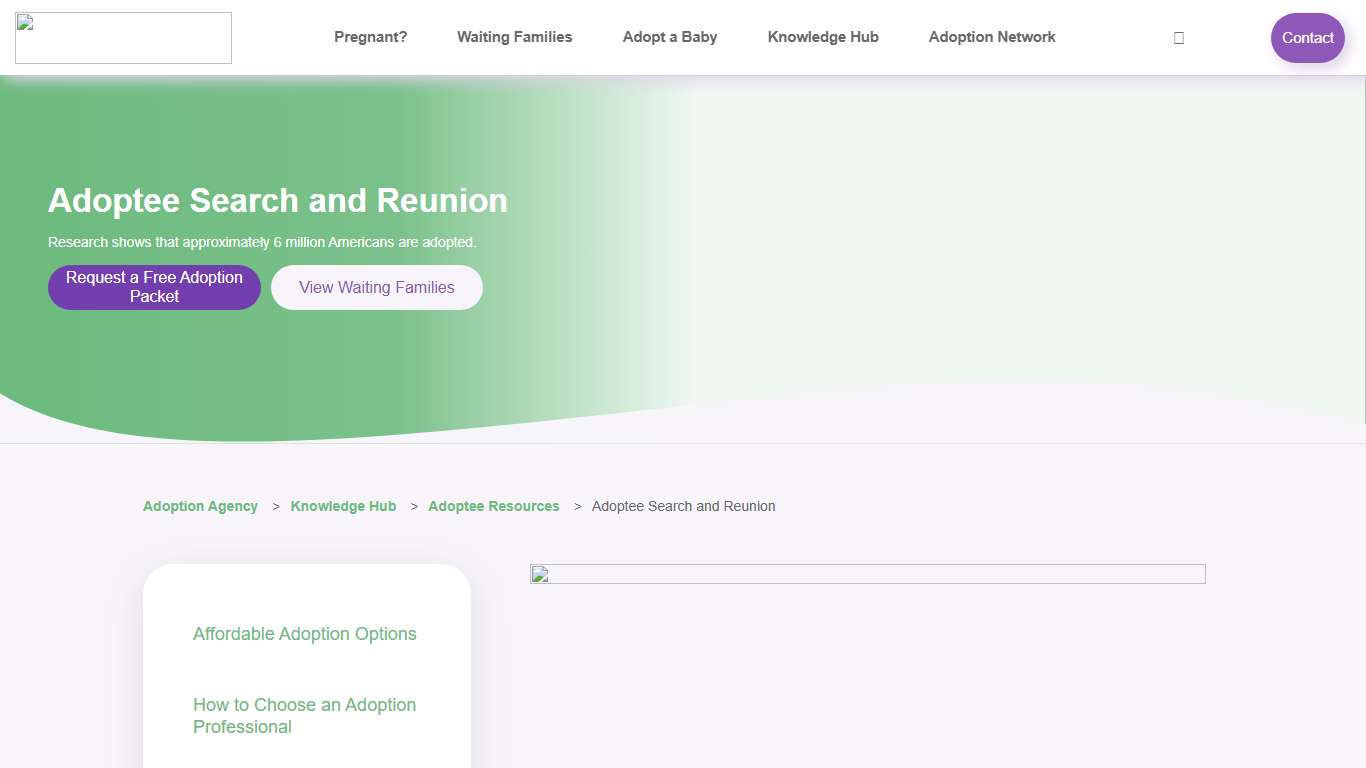Open Affordable Adoption Options in the sidebar
The height and width of the screenshot is (768, 1366).
pyautogui.click(x=304, y=634)
